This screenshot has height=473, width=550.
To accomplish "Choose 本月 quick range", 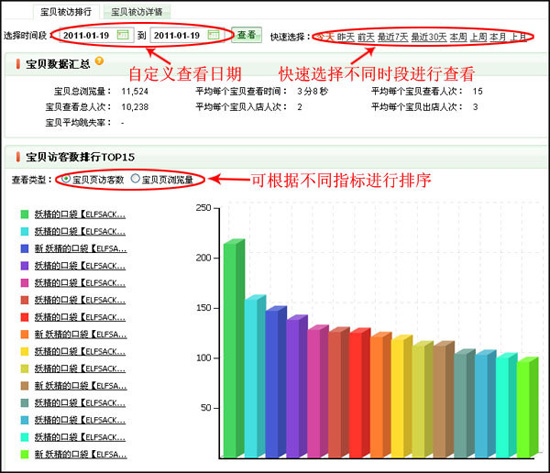I will pyautogui.click(x=498, y=37).
